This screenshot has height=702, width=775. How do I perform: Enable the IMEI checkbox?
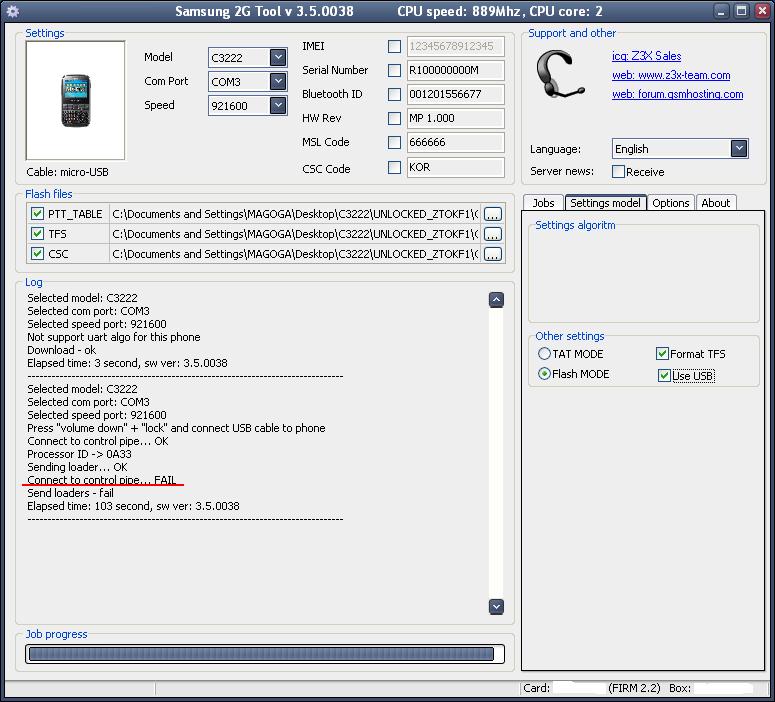(x=394, y=46)
